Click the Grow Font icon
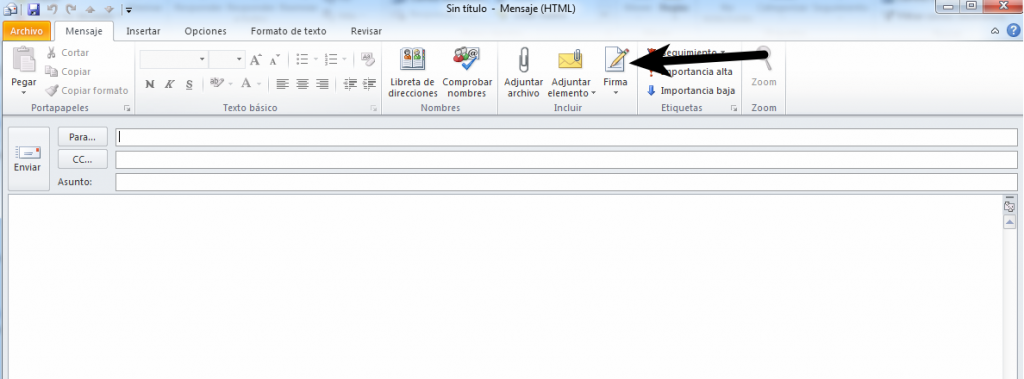The height and width of the screenshot is (379, 1024). pyautogui.click(x=256, y=59)
